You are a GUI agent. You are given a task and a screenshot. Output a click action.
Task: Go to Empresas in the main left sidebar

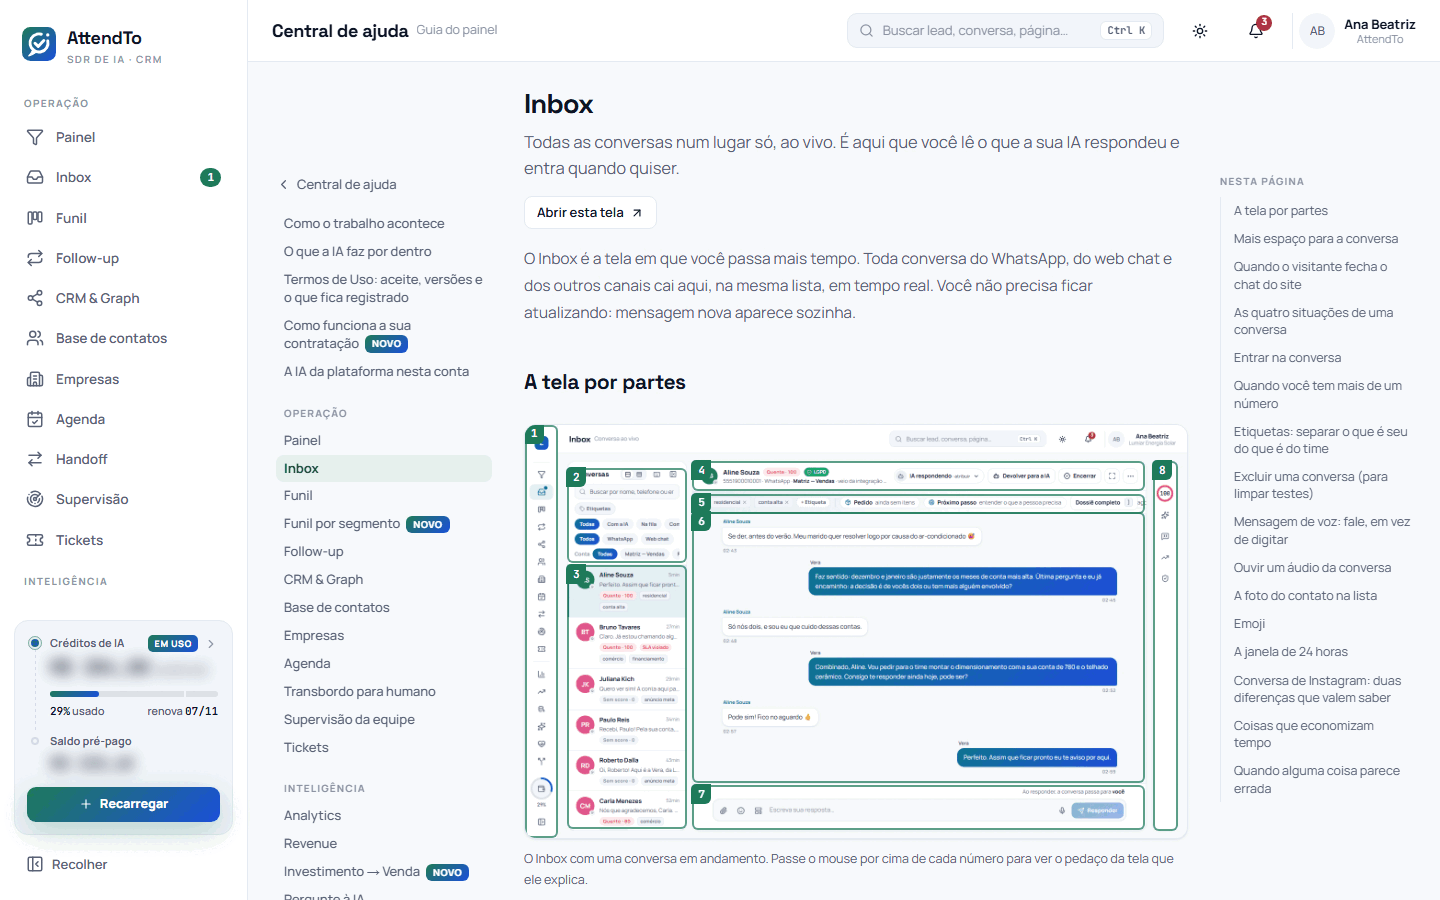pyautogui.click(x=124, y=379)
